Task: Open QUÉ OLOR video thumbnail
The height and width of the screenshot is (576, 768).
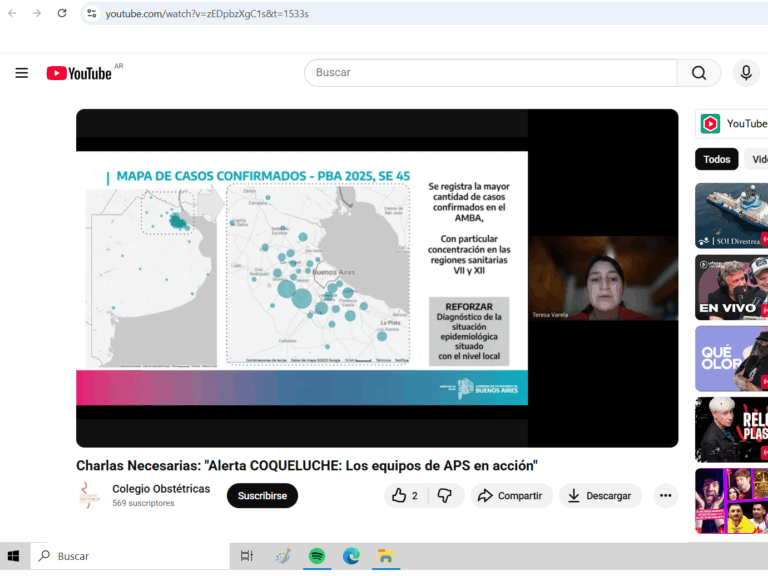Action: click(732, 359)
